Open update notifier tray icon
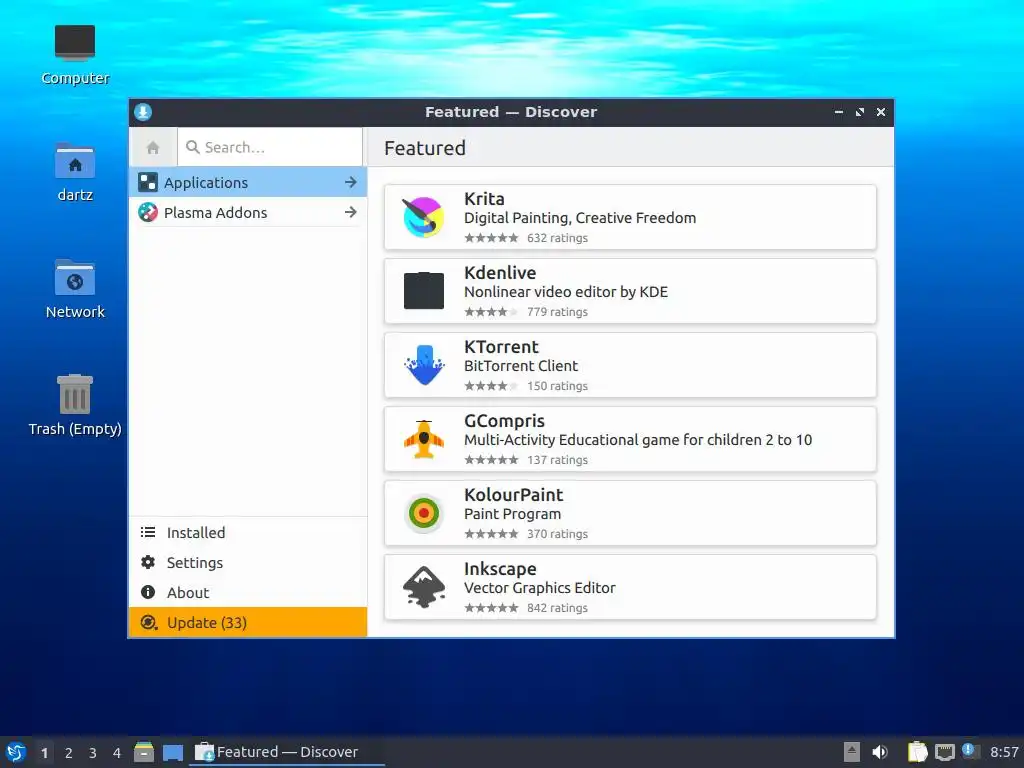The height and width of the screenshot is (768, 1024). point(971,751)
